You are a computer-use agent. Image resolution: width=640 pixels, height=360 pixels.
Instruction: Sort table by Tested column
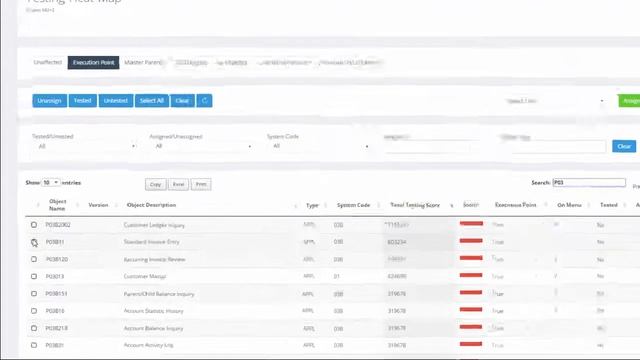pyautogui.click(x=609, y=205)
